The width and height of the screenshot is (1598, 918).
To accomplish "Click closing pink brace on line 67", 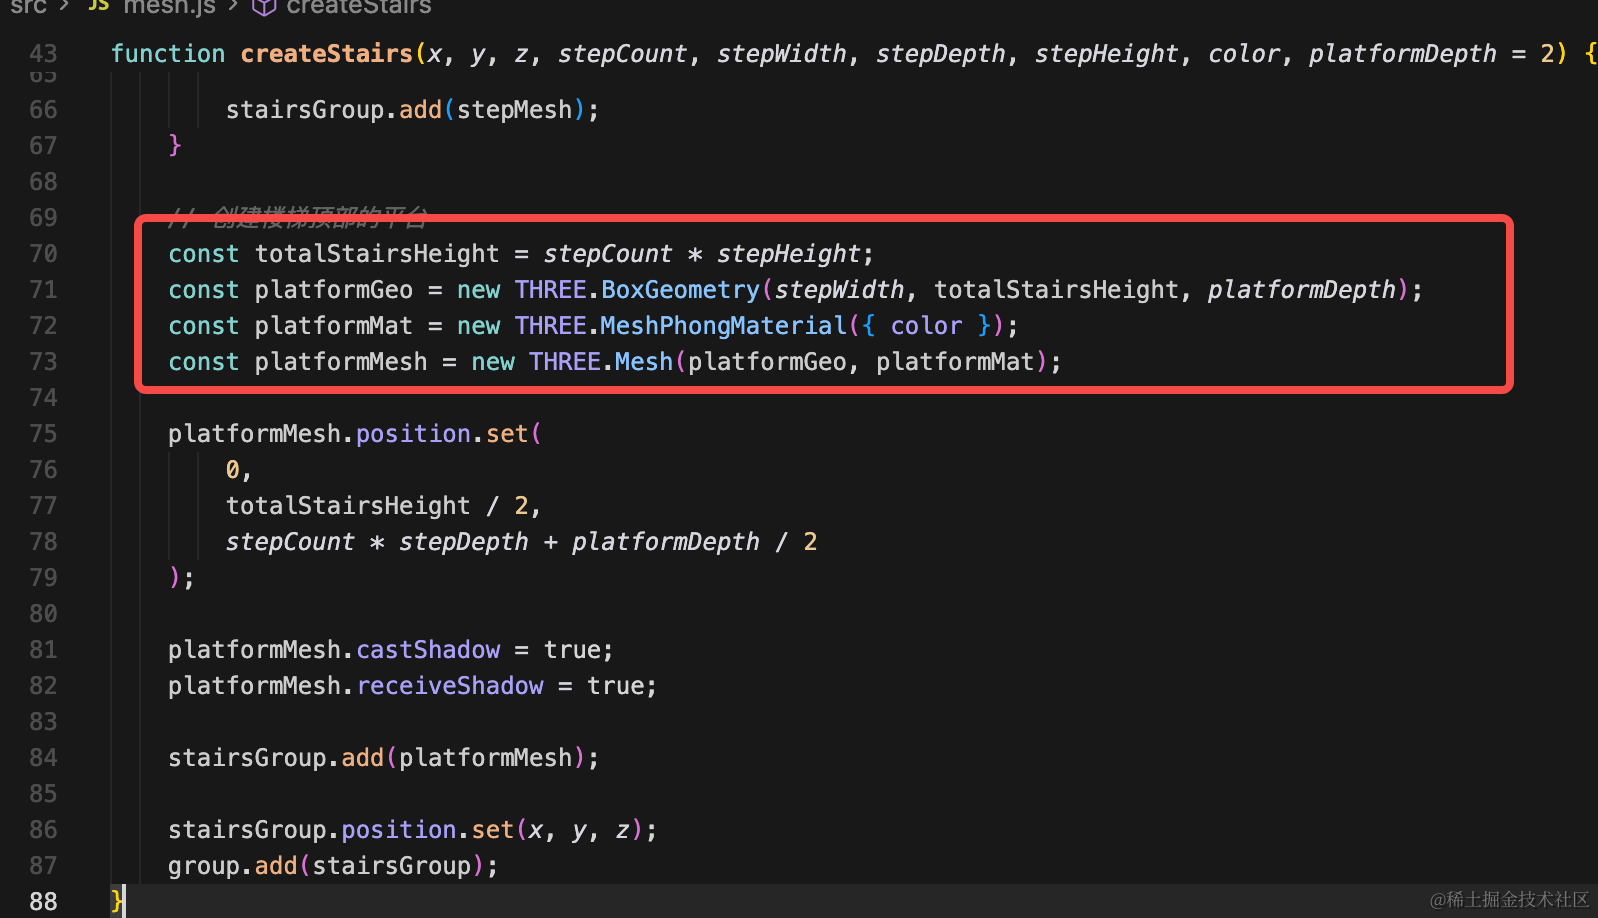I will (175, 146).
